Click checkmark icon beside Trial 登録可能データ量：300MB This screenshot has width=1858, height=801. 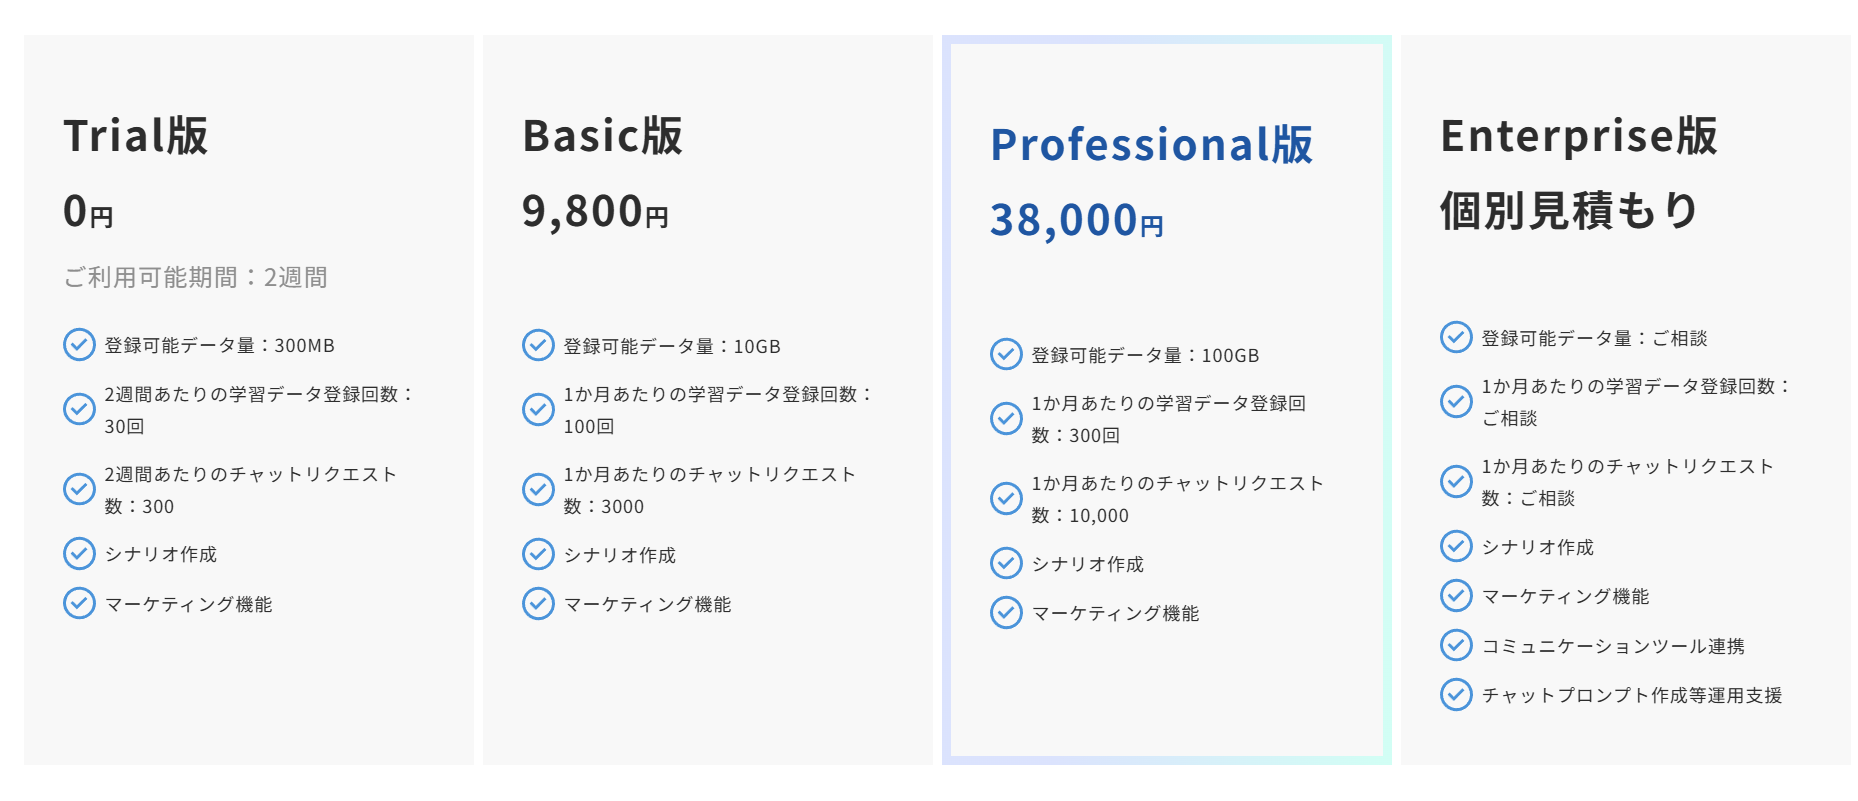[x=79, y=344]
